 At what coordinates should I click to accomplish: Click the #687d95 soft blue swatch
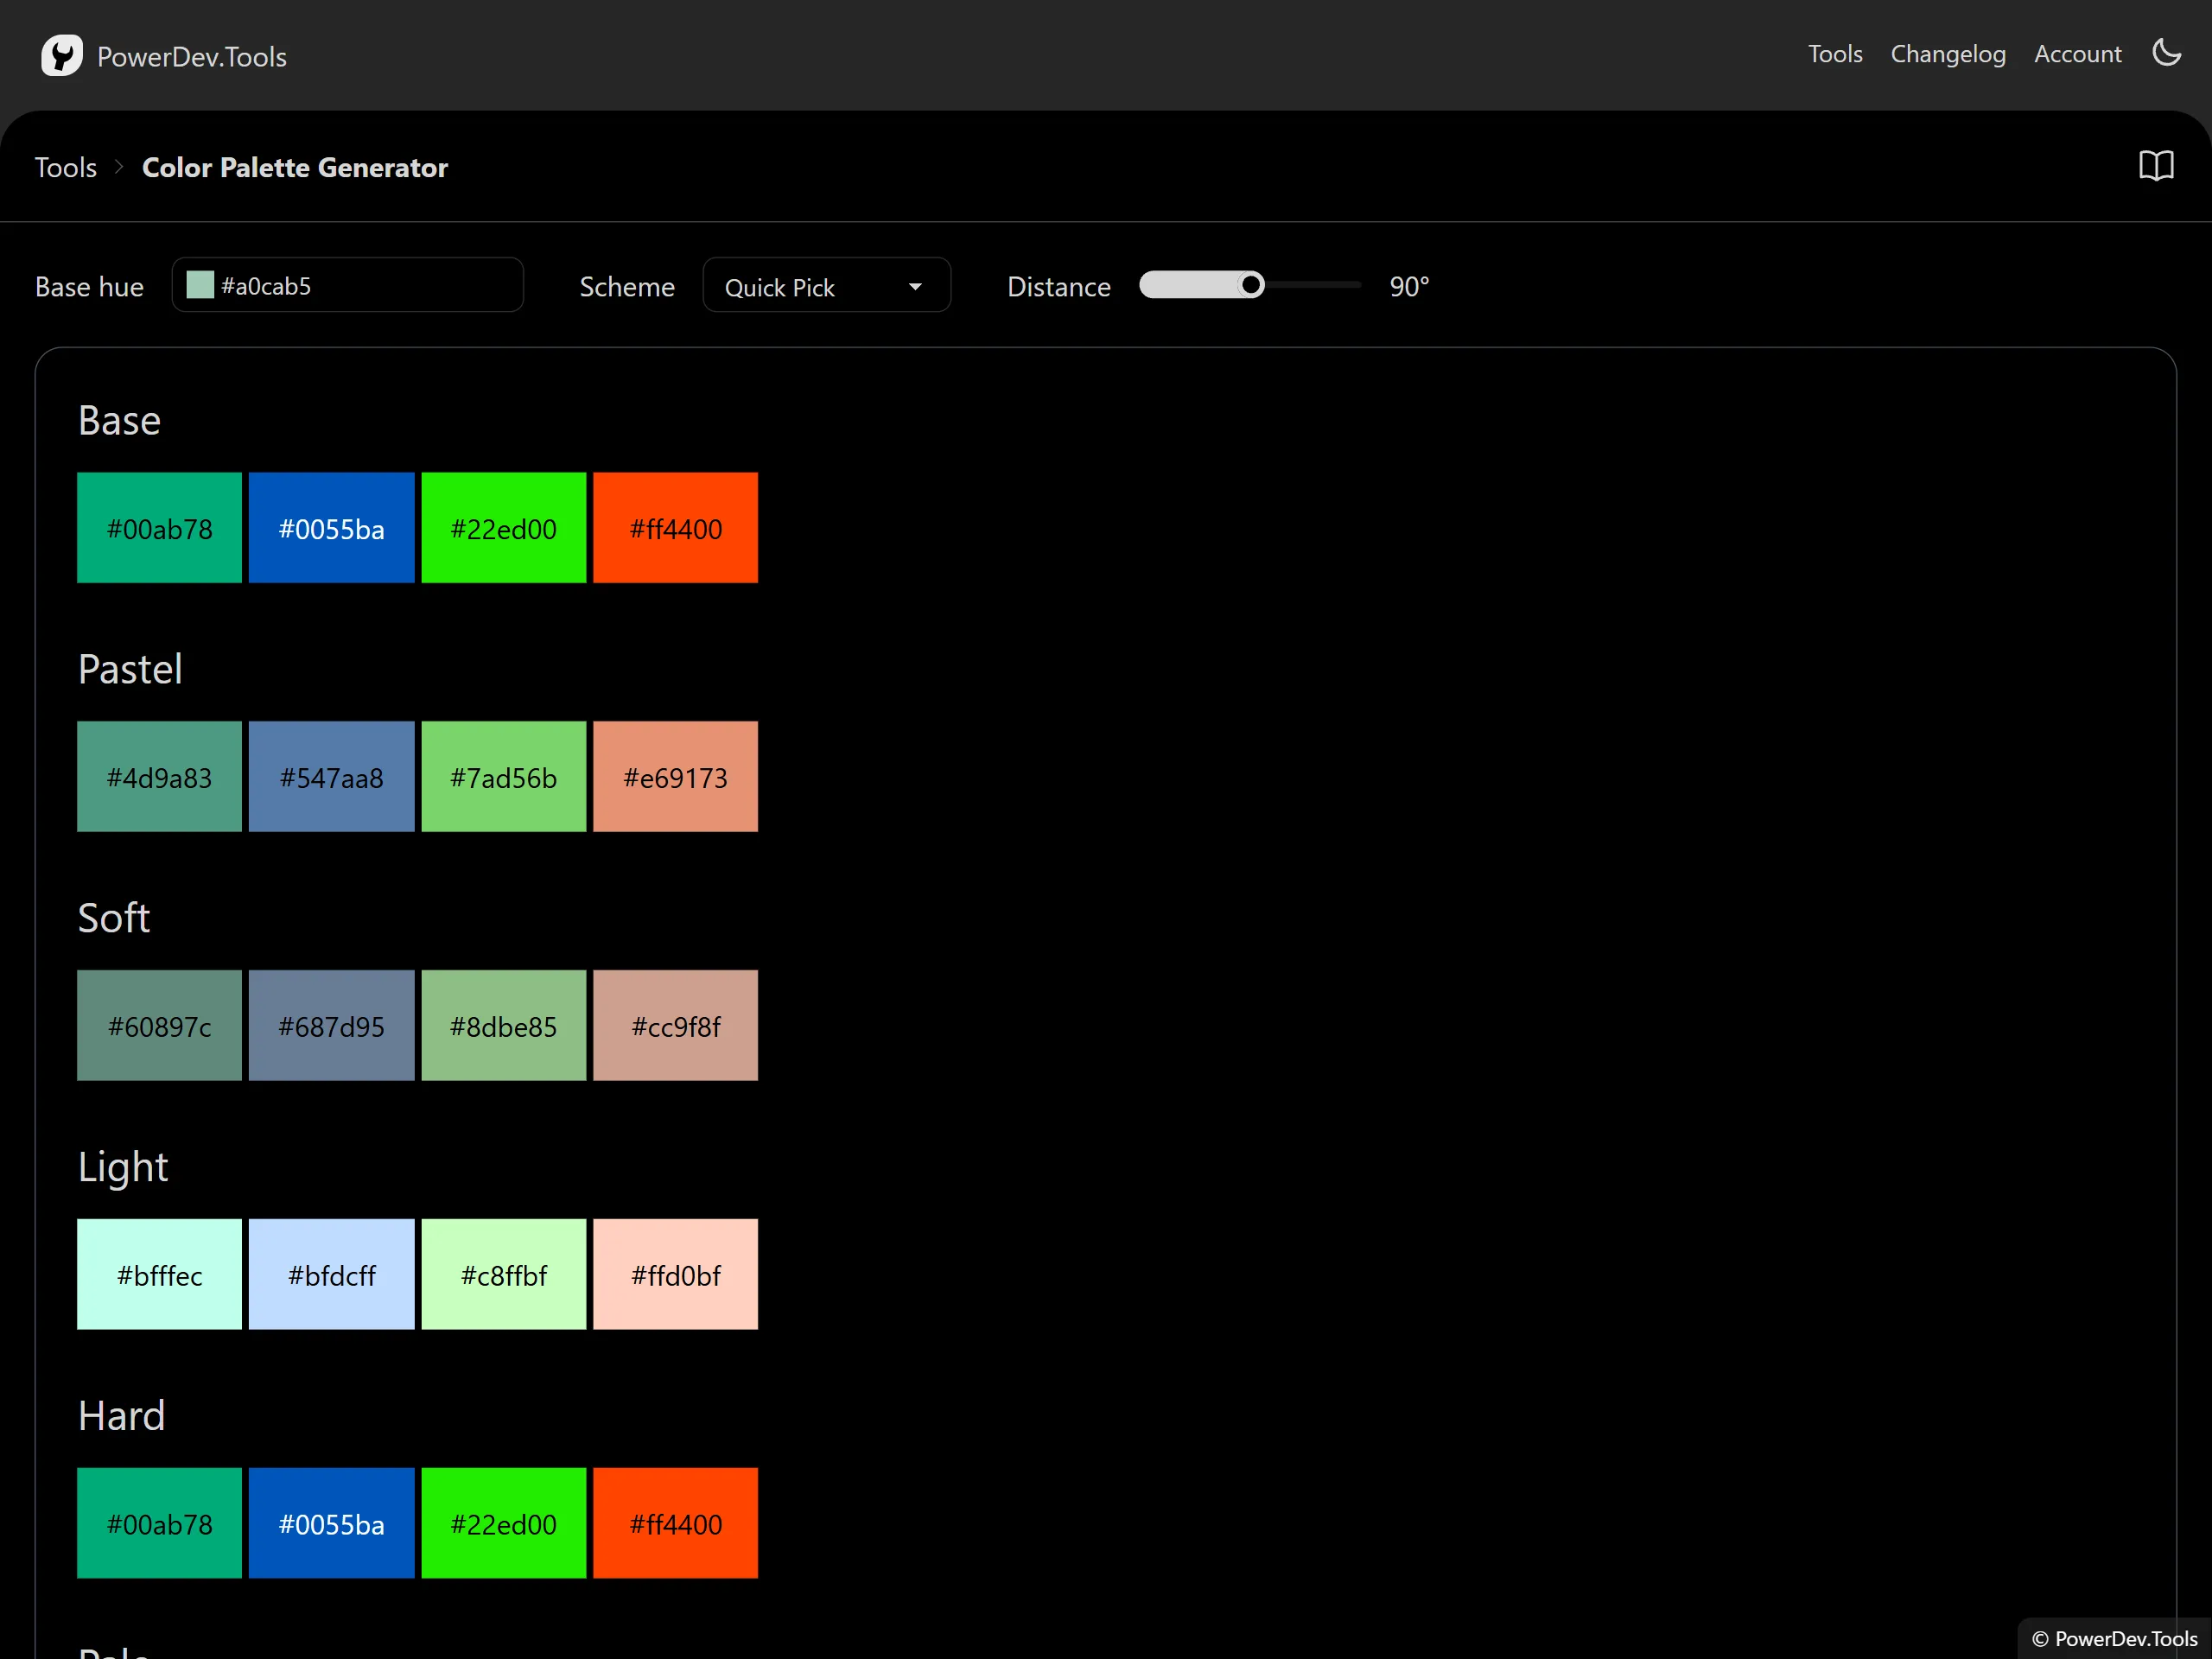(x=333, y=1025)
